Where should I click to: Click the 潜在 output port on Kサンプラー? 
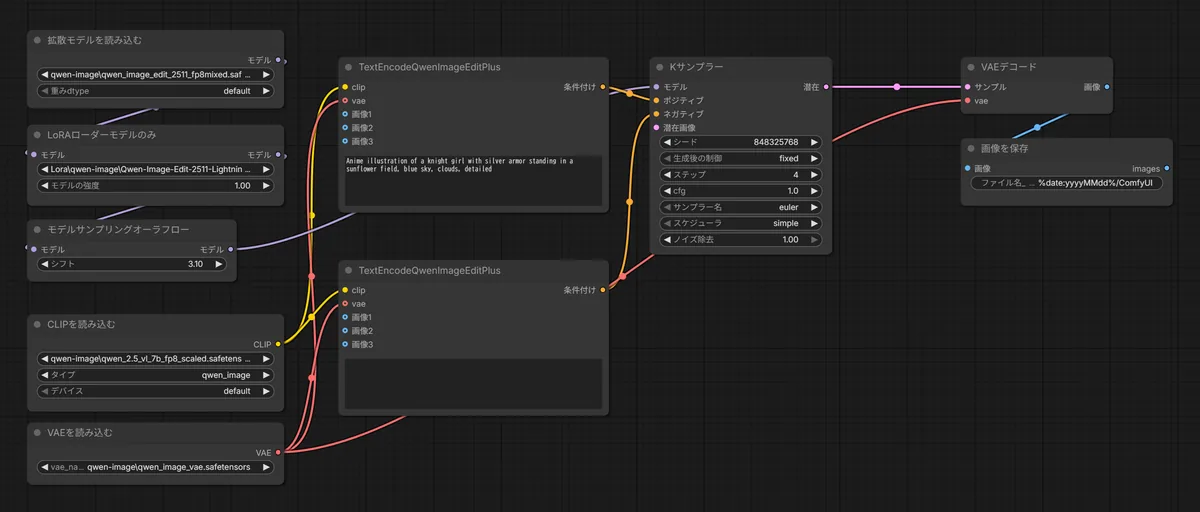click(825, 87)
